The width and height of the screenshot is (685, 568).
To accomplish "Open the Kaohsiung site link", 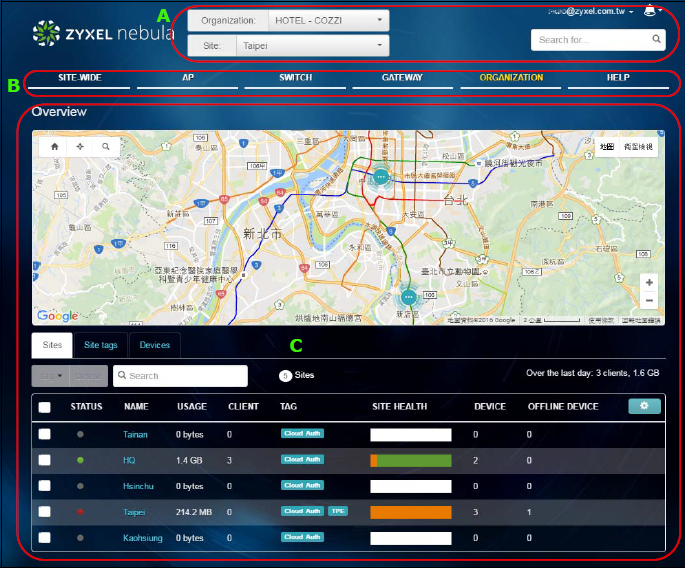I will [x=143, y=538].
